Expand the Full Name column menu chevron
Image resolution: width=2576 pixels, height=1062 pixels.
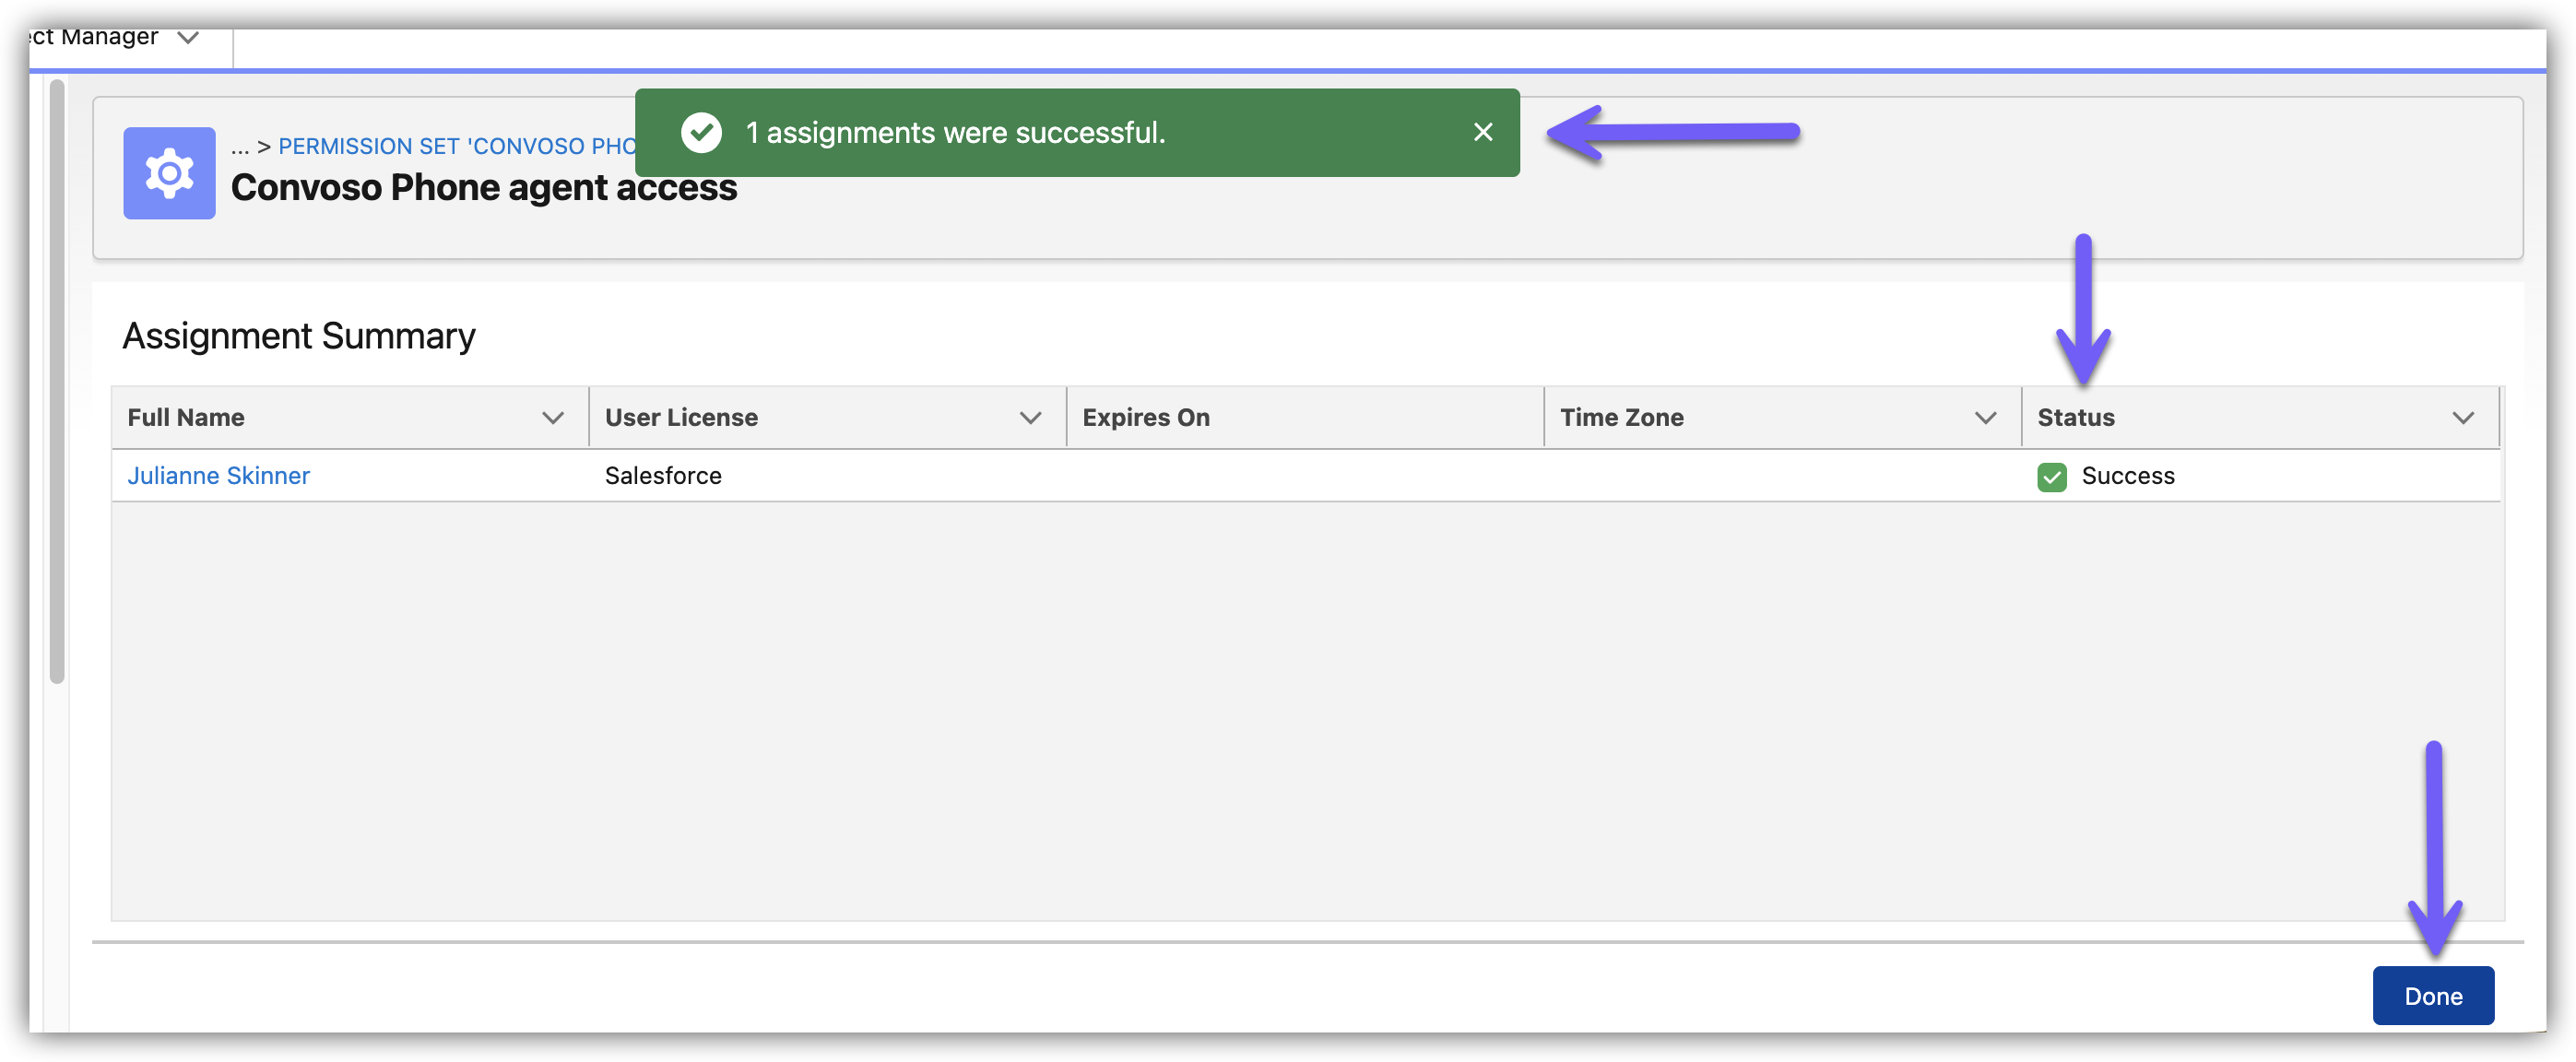553,418
